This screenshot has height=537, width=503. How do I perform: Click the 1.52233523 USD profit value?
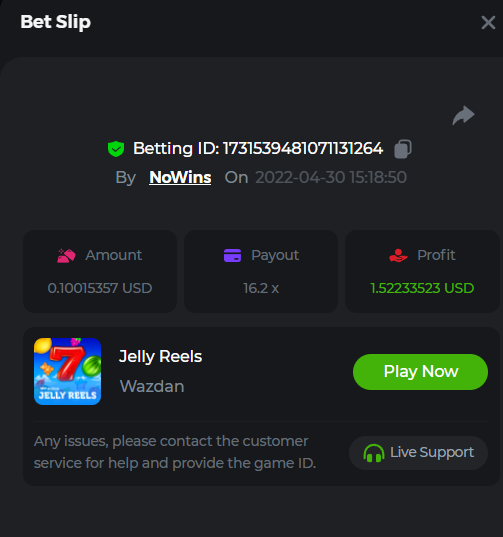coord(422,288)
